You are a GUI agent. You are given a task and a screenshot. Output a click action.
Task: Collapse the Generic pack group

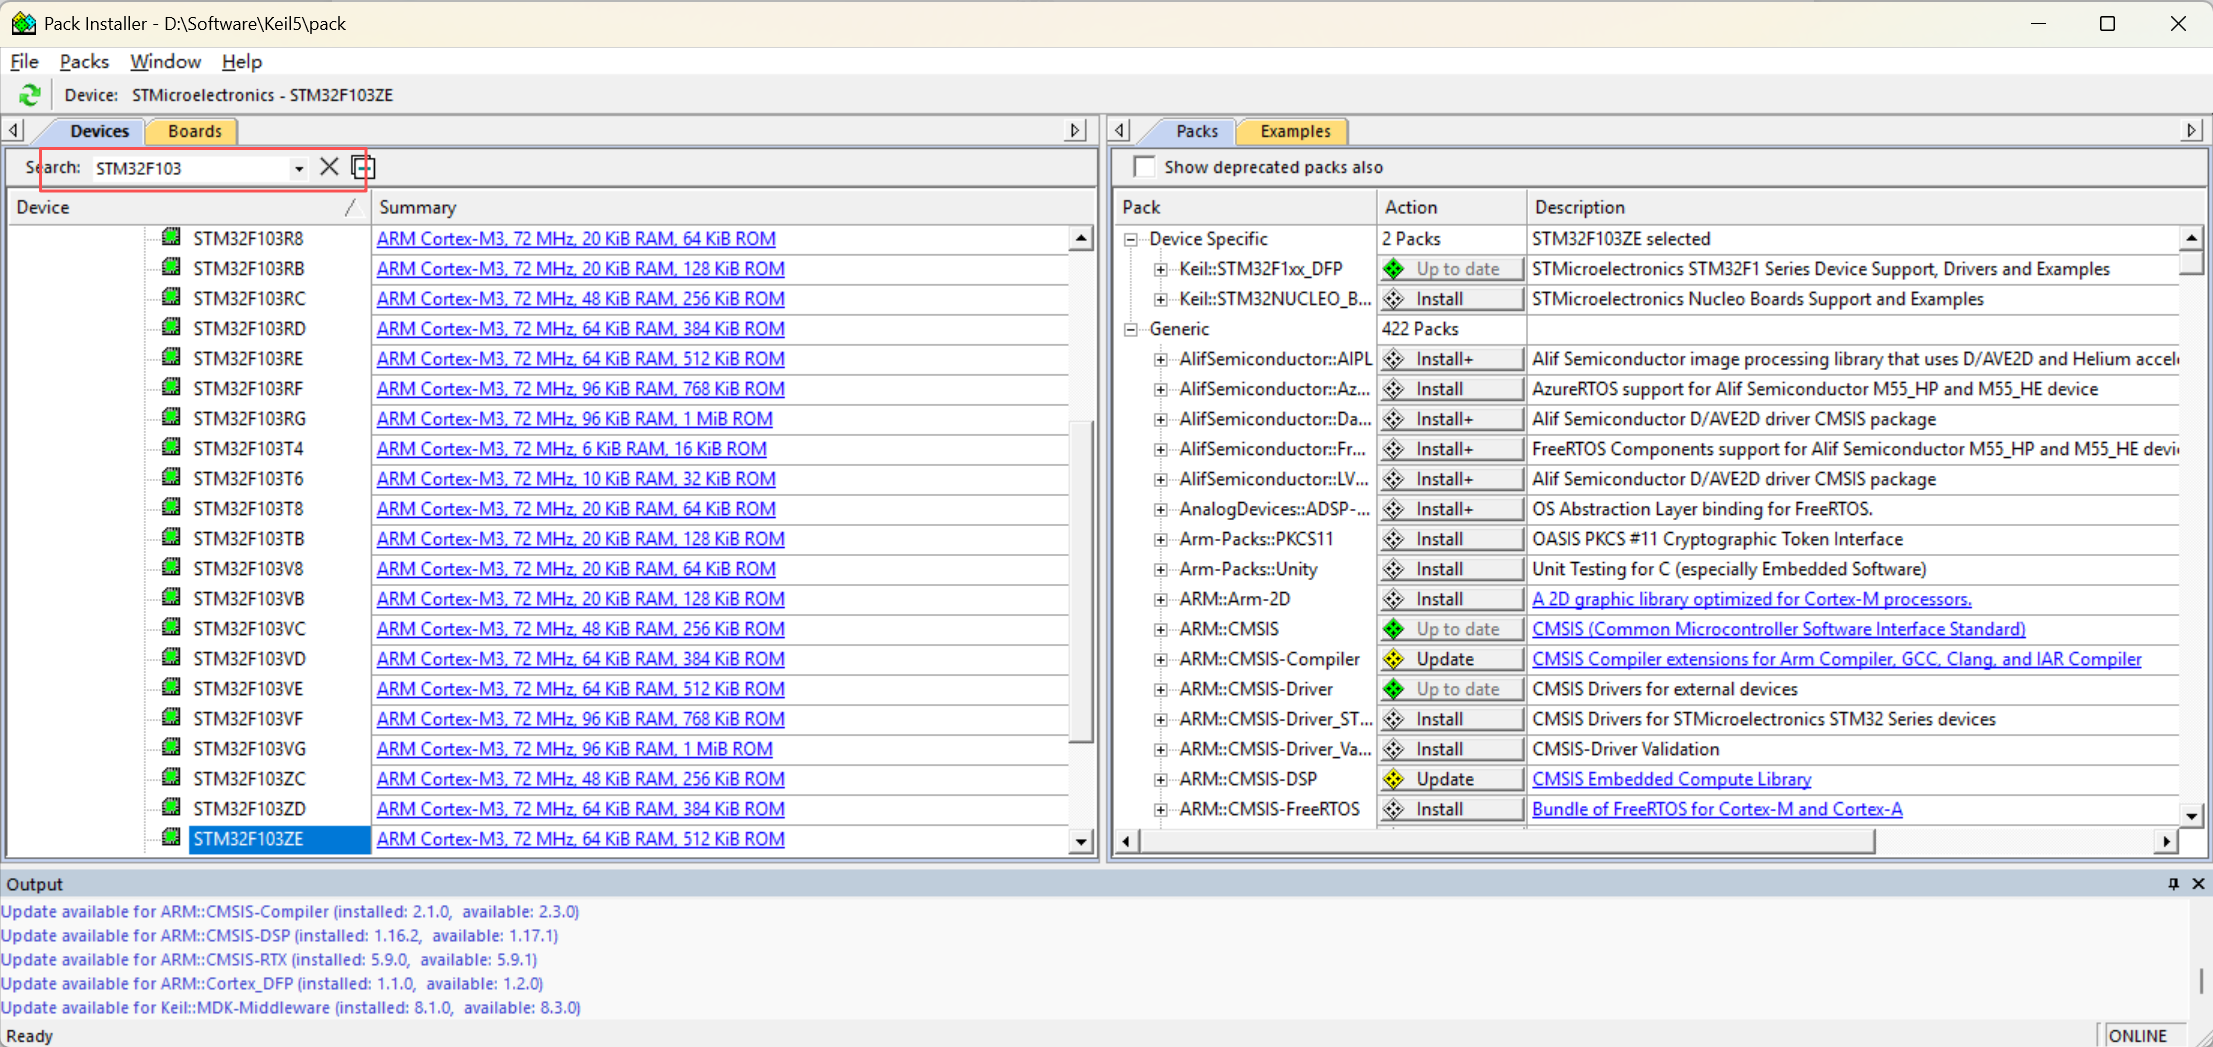pyautogui.click(x=1131, y=329)
